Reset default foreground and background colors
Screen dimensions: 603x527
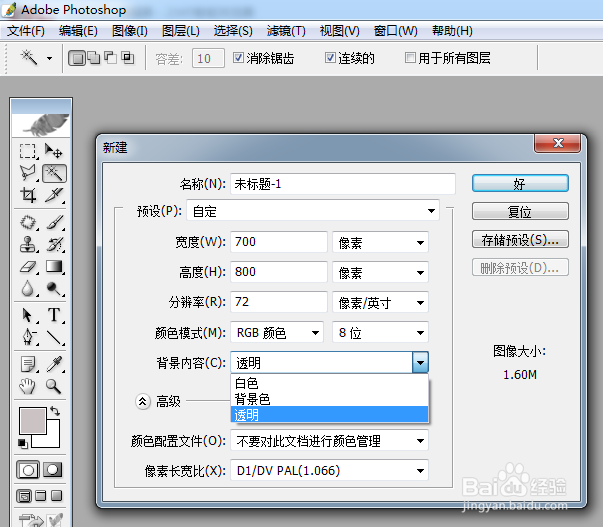pos(23,444)
